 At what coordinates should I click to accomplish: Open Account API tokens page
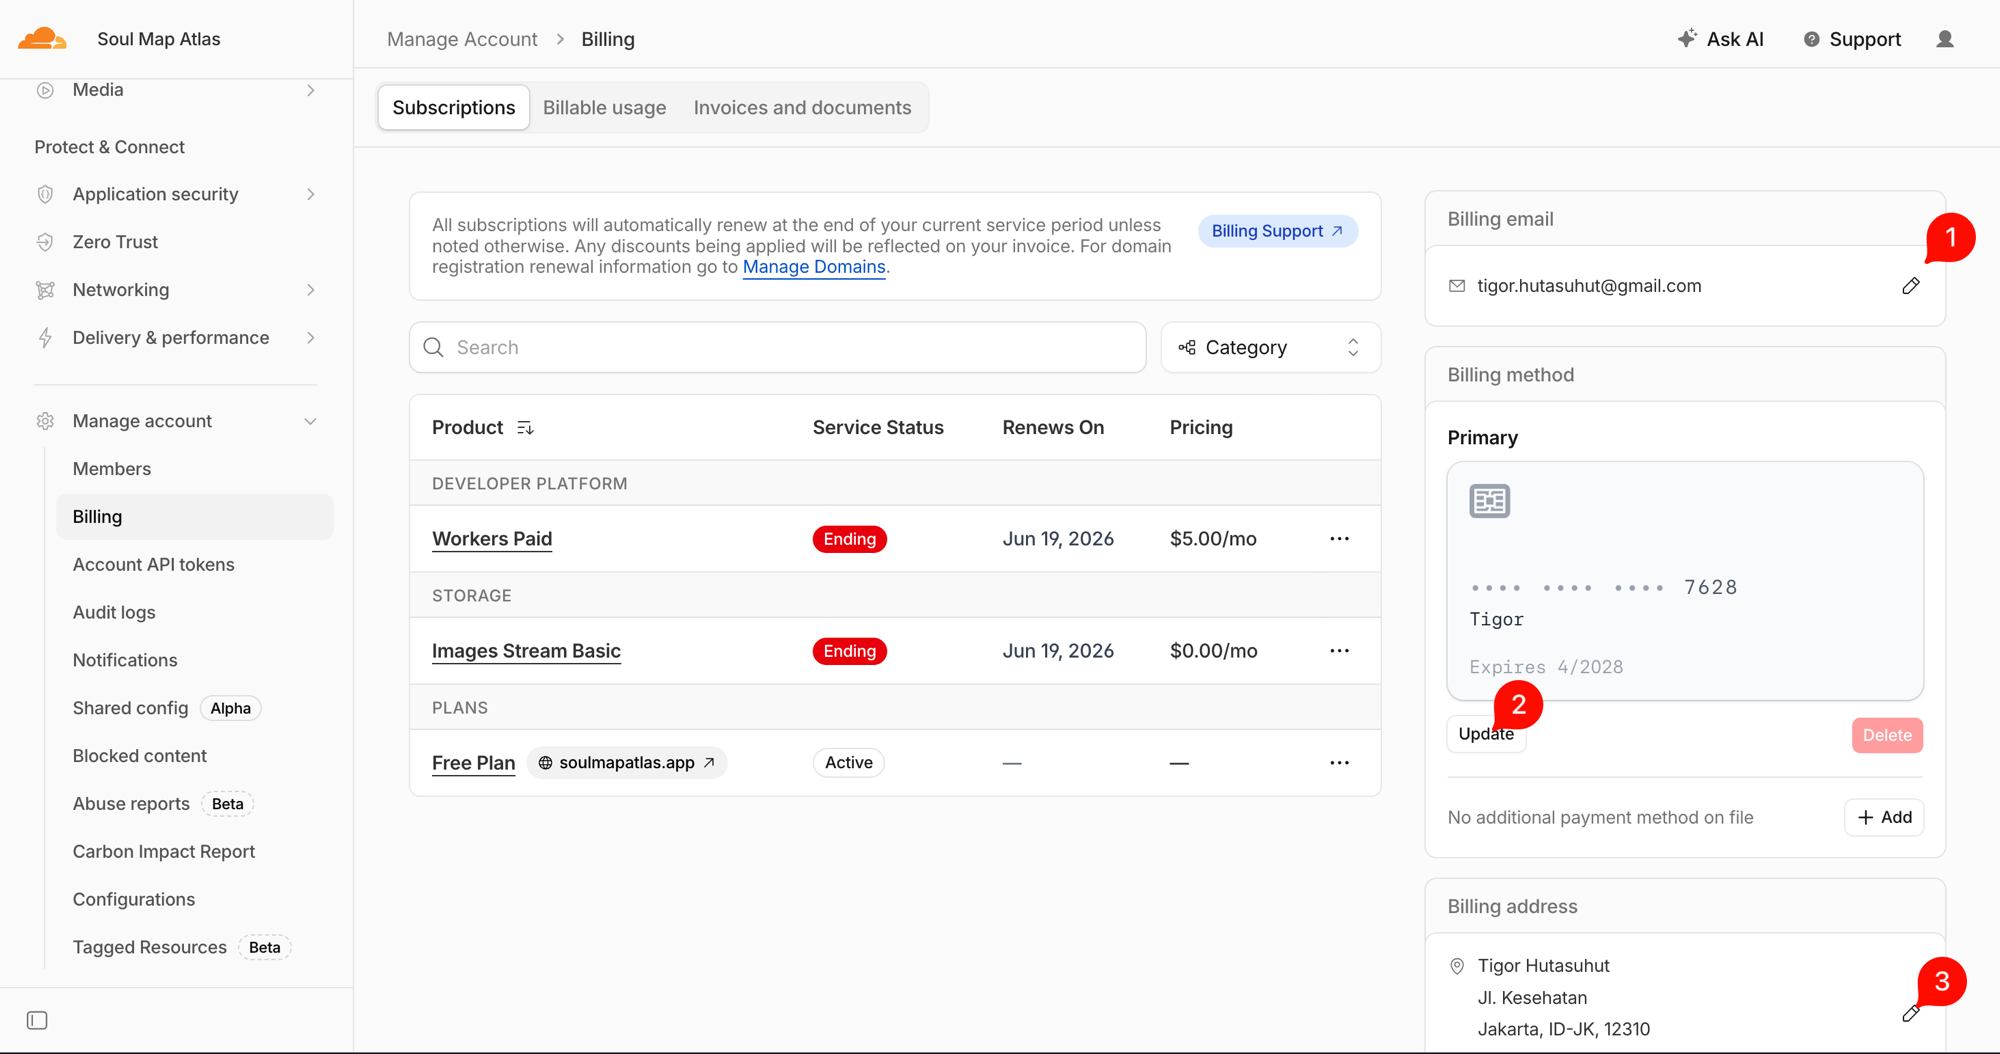click(x=153, y=565)
